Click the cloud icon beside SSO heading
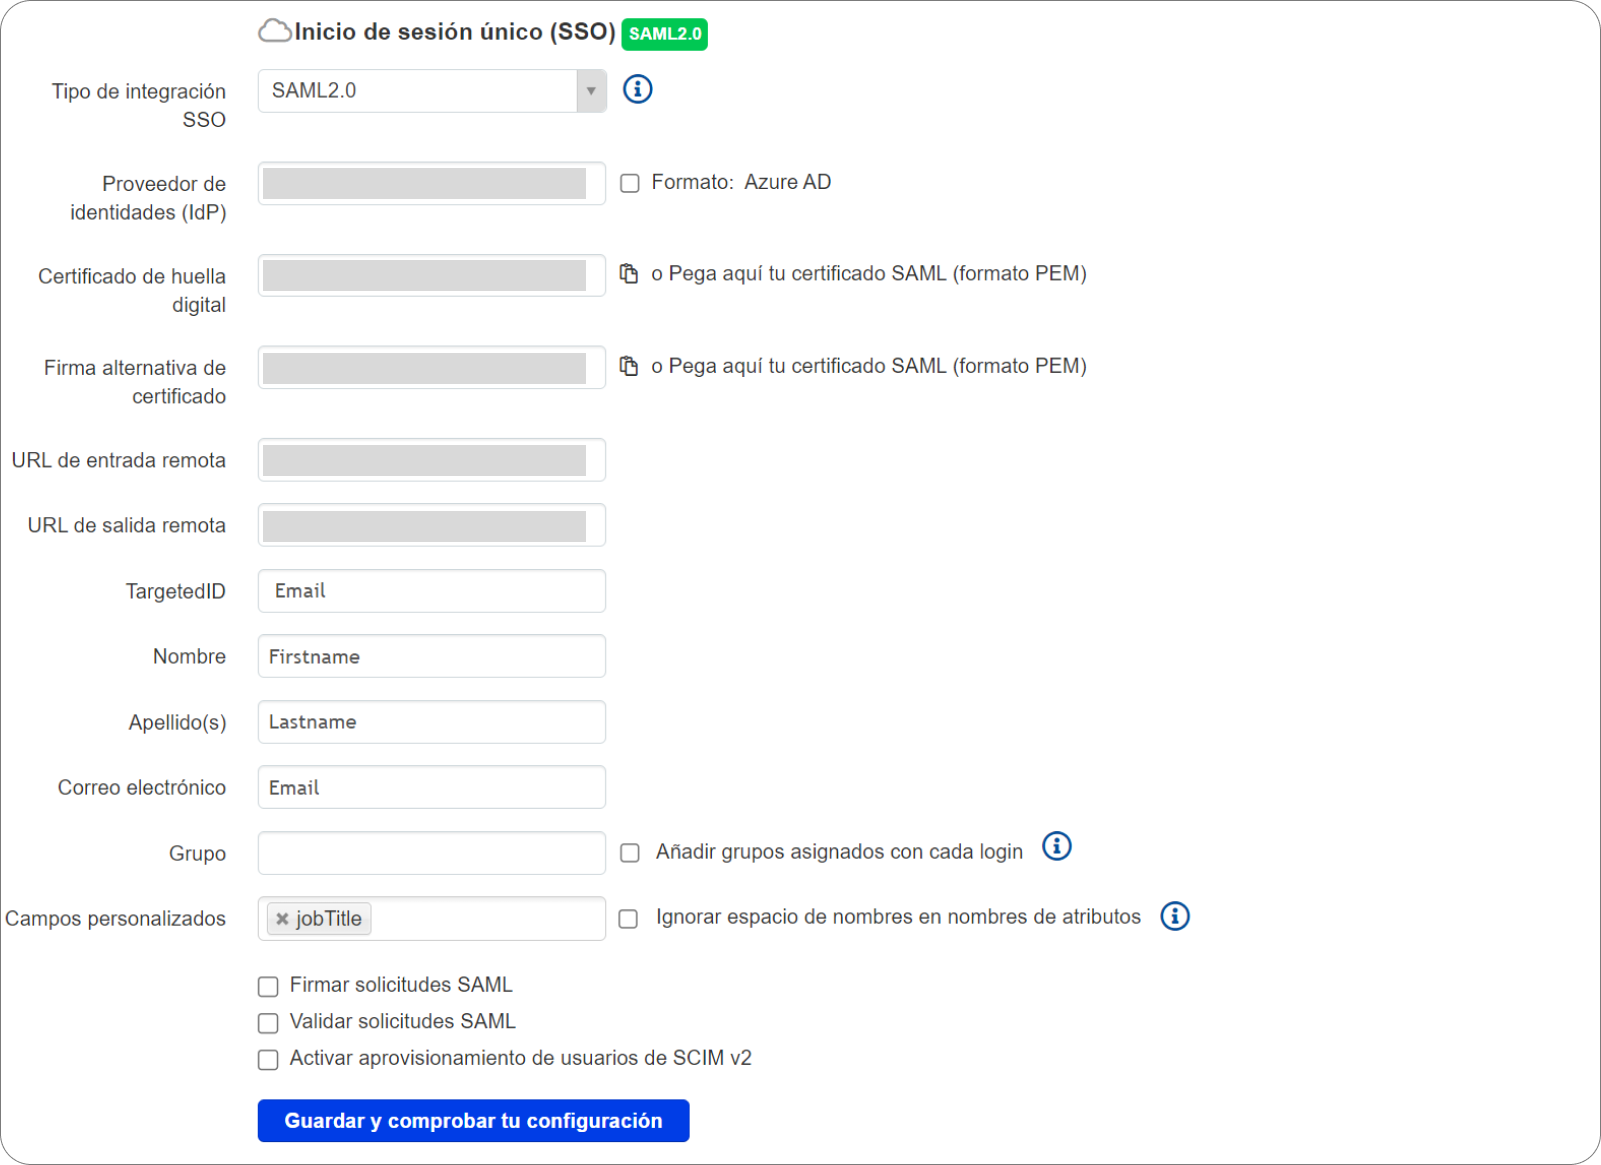 click(274, 31)
